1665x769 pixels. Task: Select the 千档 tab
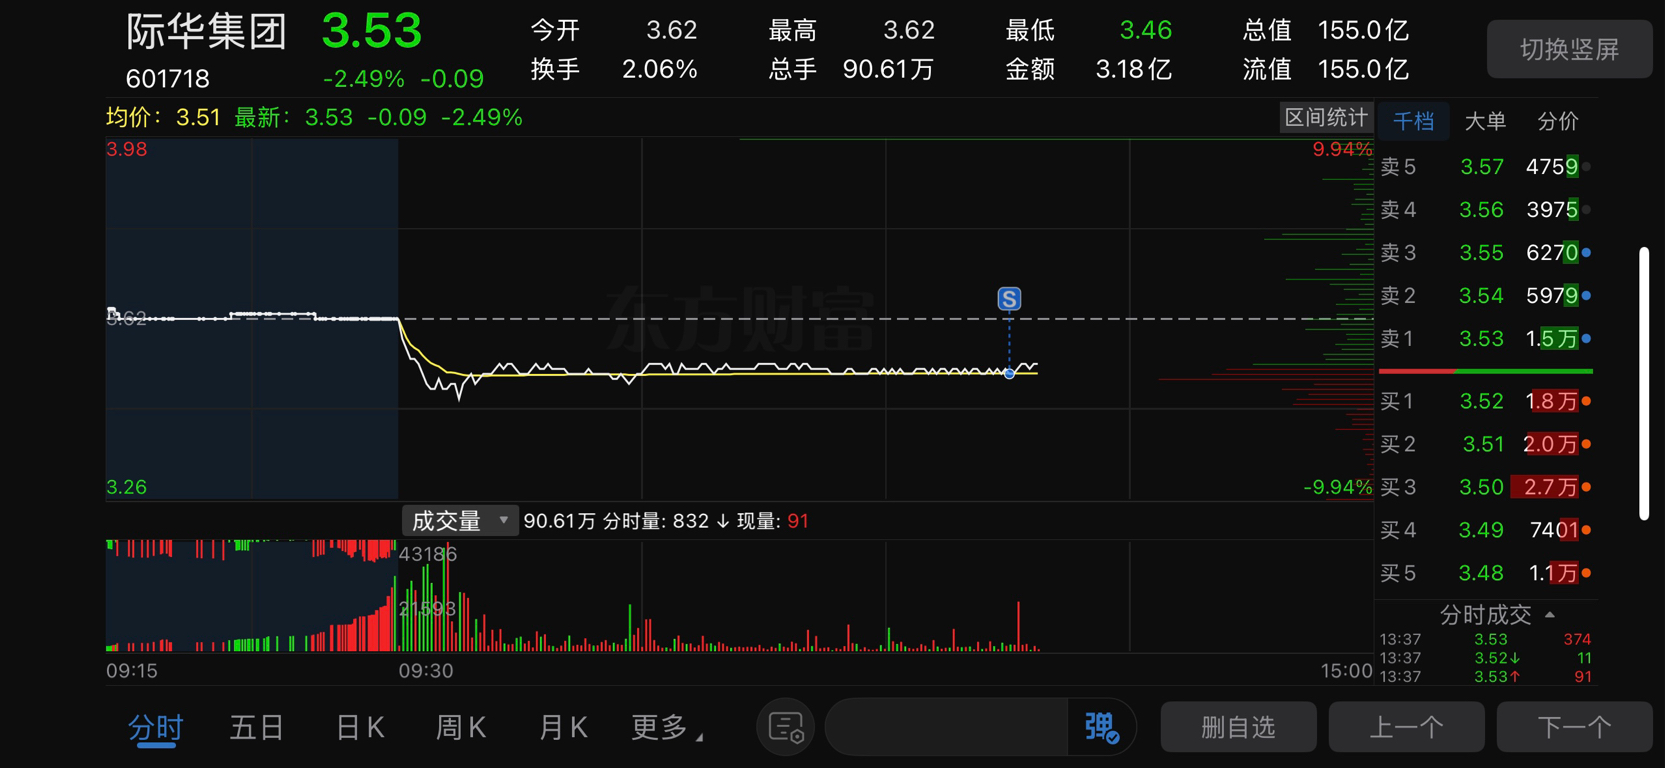click(1413, 121)
